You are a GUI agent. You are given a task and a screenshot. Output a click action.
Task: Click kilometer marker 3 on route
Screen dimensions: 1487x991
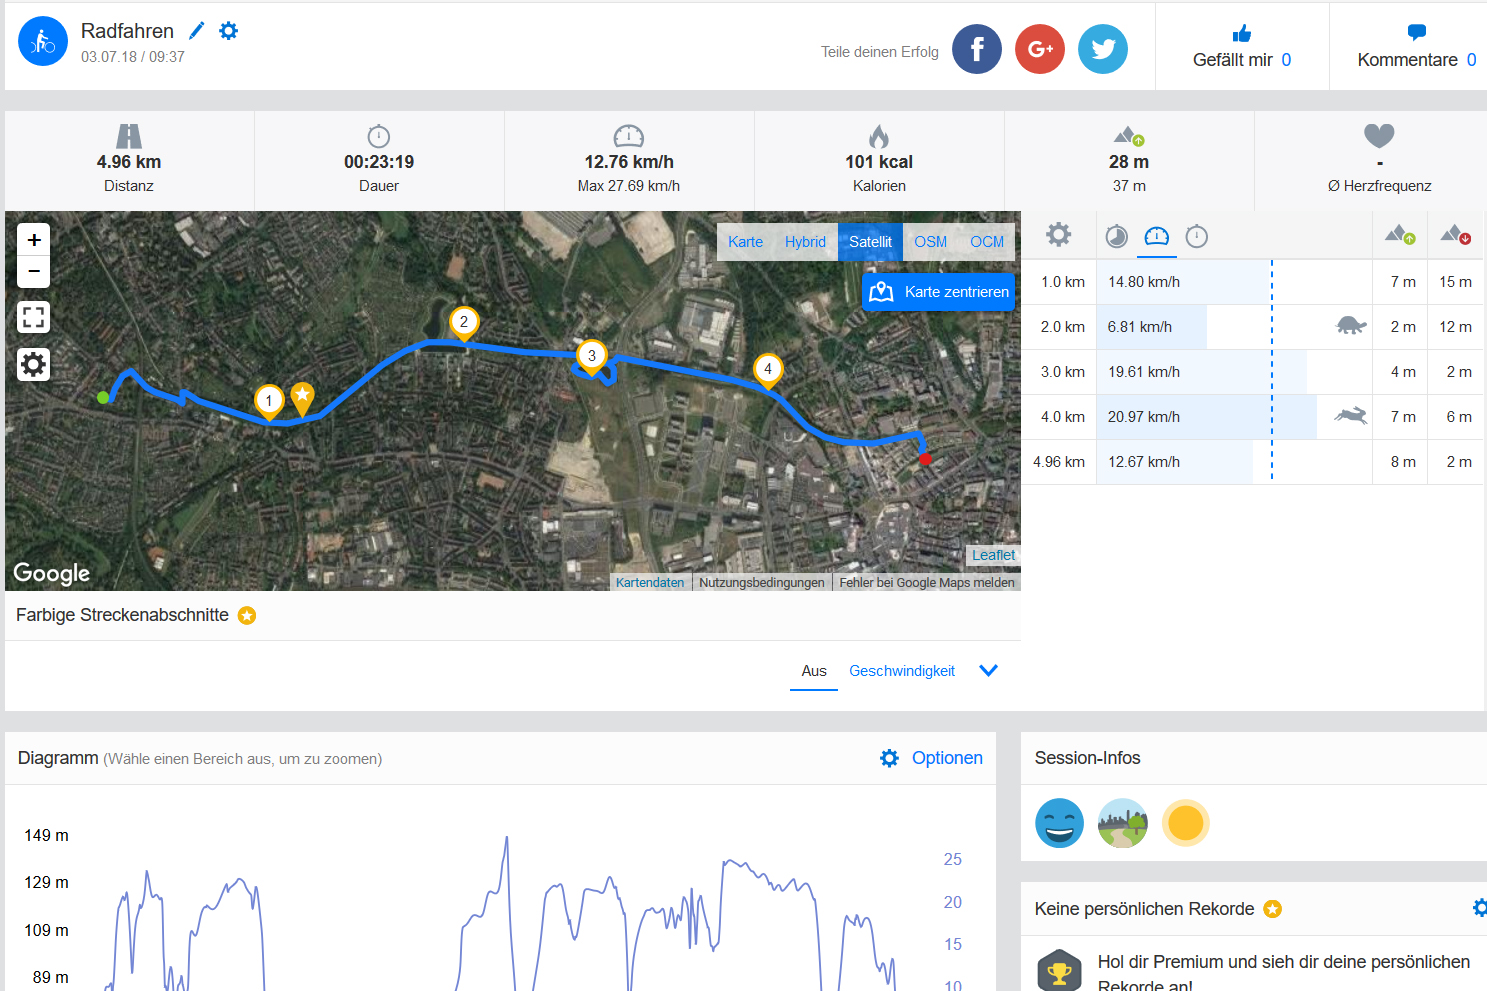pos(592,357)
